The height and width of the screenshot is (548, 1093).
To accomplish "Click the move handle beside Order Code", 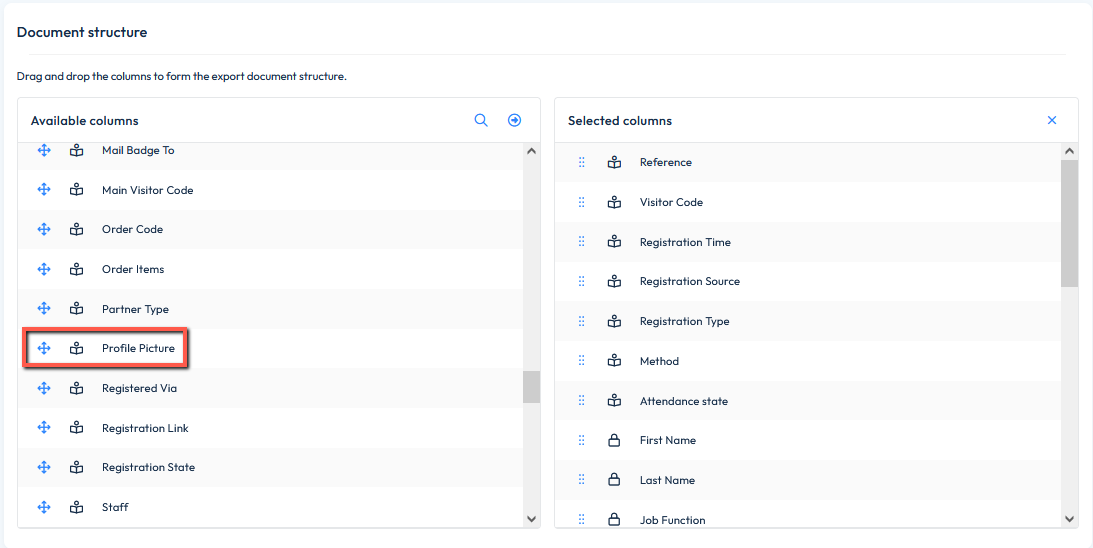I will click(44, 229).
